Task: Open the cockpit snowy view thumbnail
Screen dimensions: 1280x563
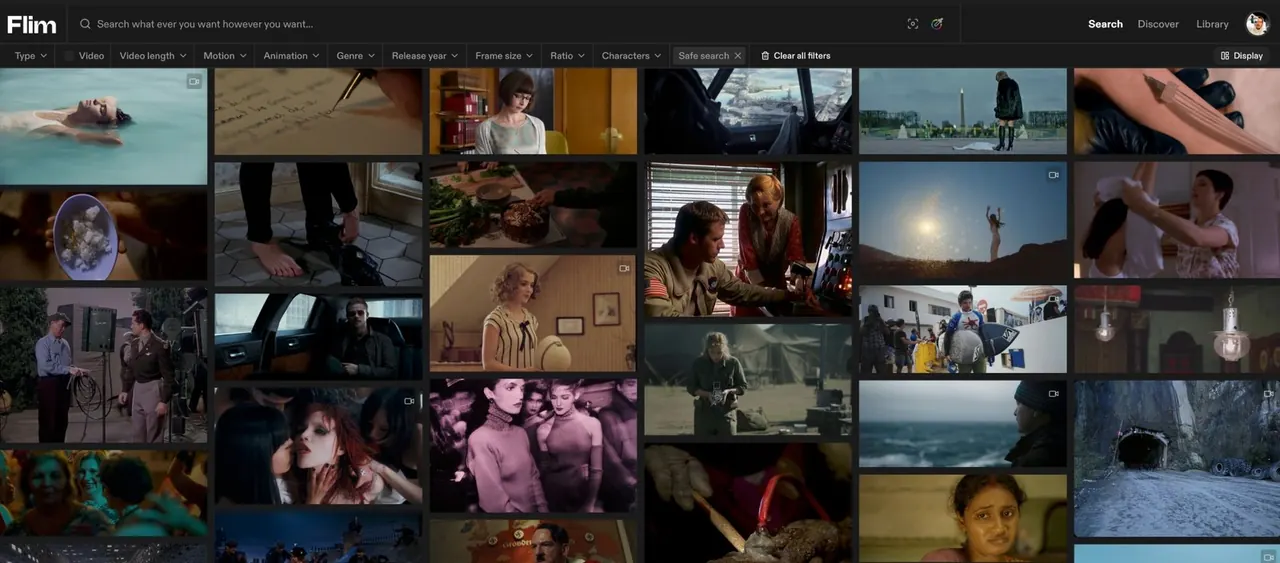Action: [748, 112]
